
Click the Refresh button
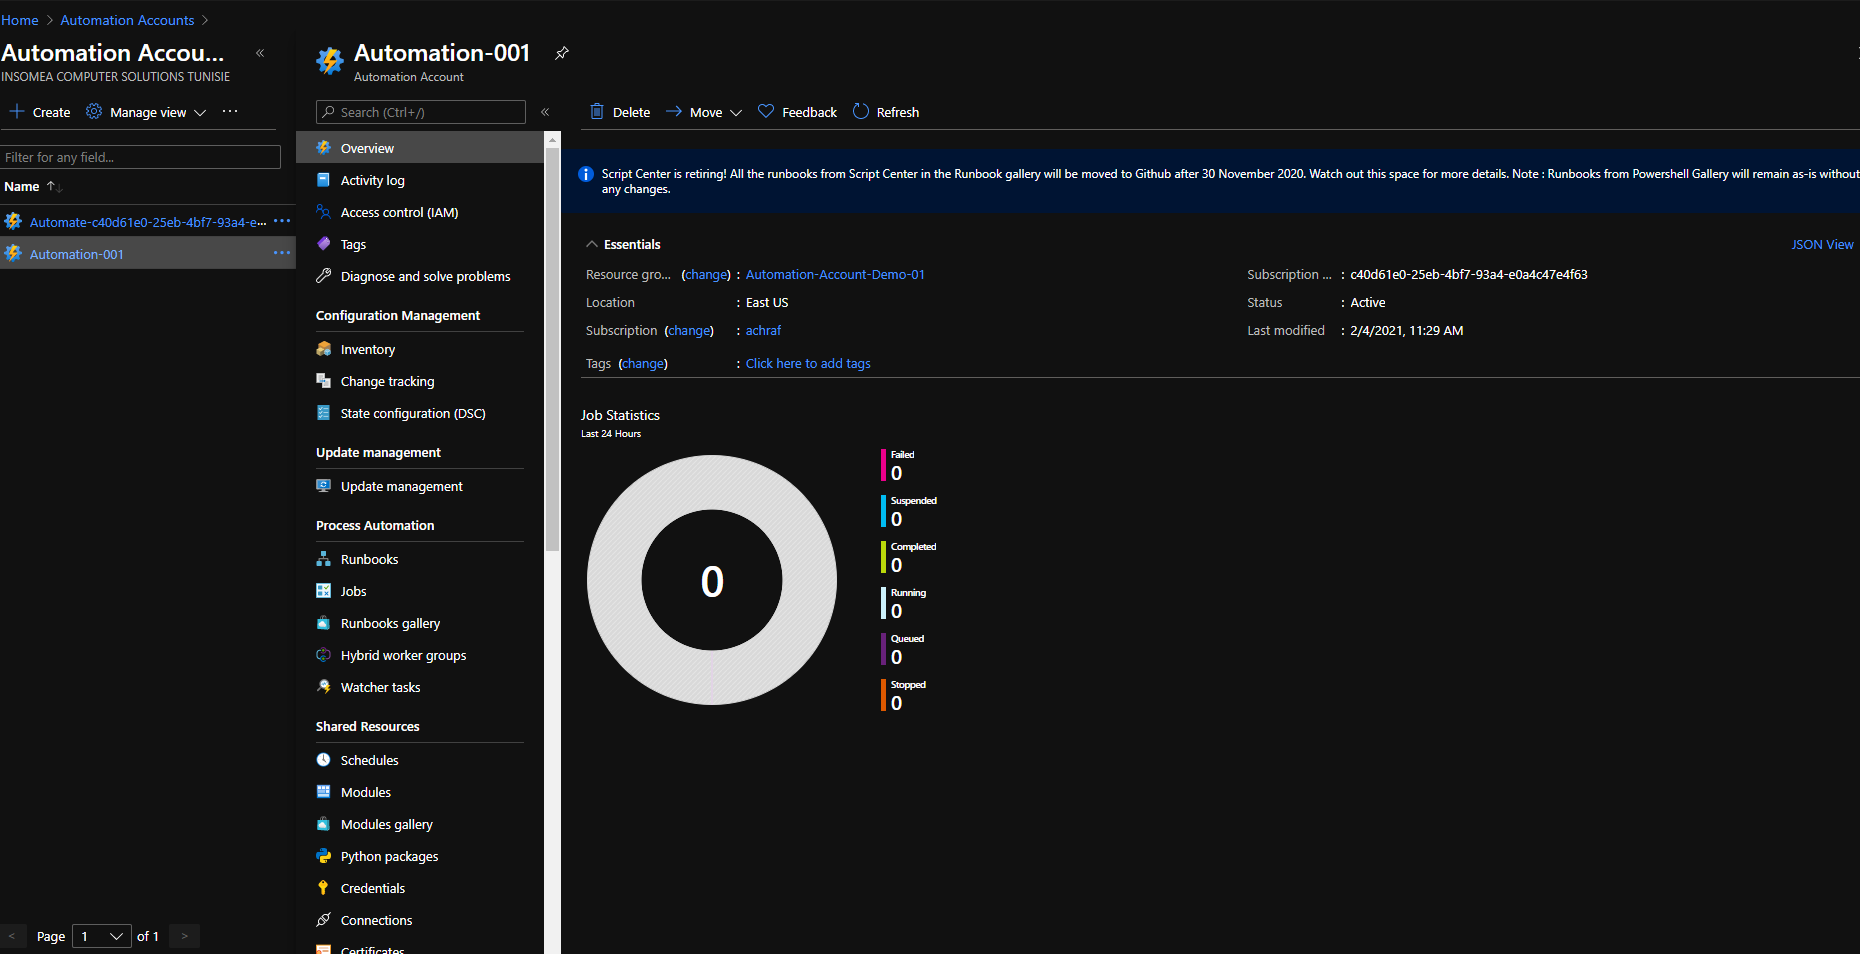pos(885,112)
